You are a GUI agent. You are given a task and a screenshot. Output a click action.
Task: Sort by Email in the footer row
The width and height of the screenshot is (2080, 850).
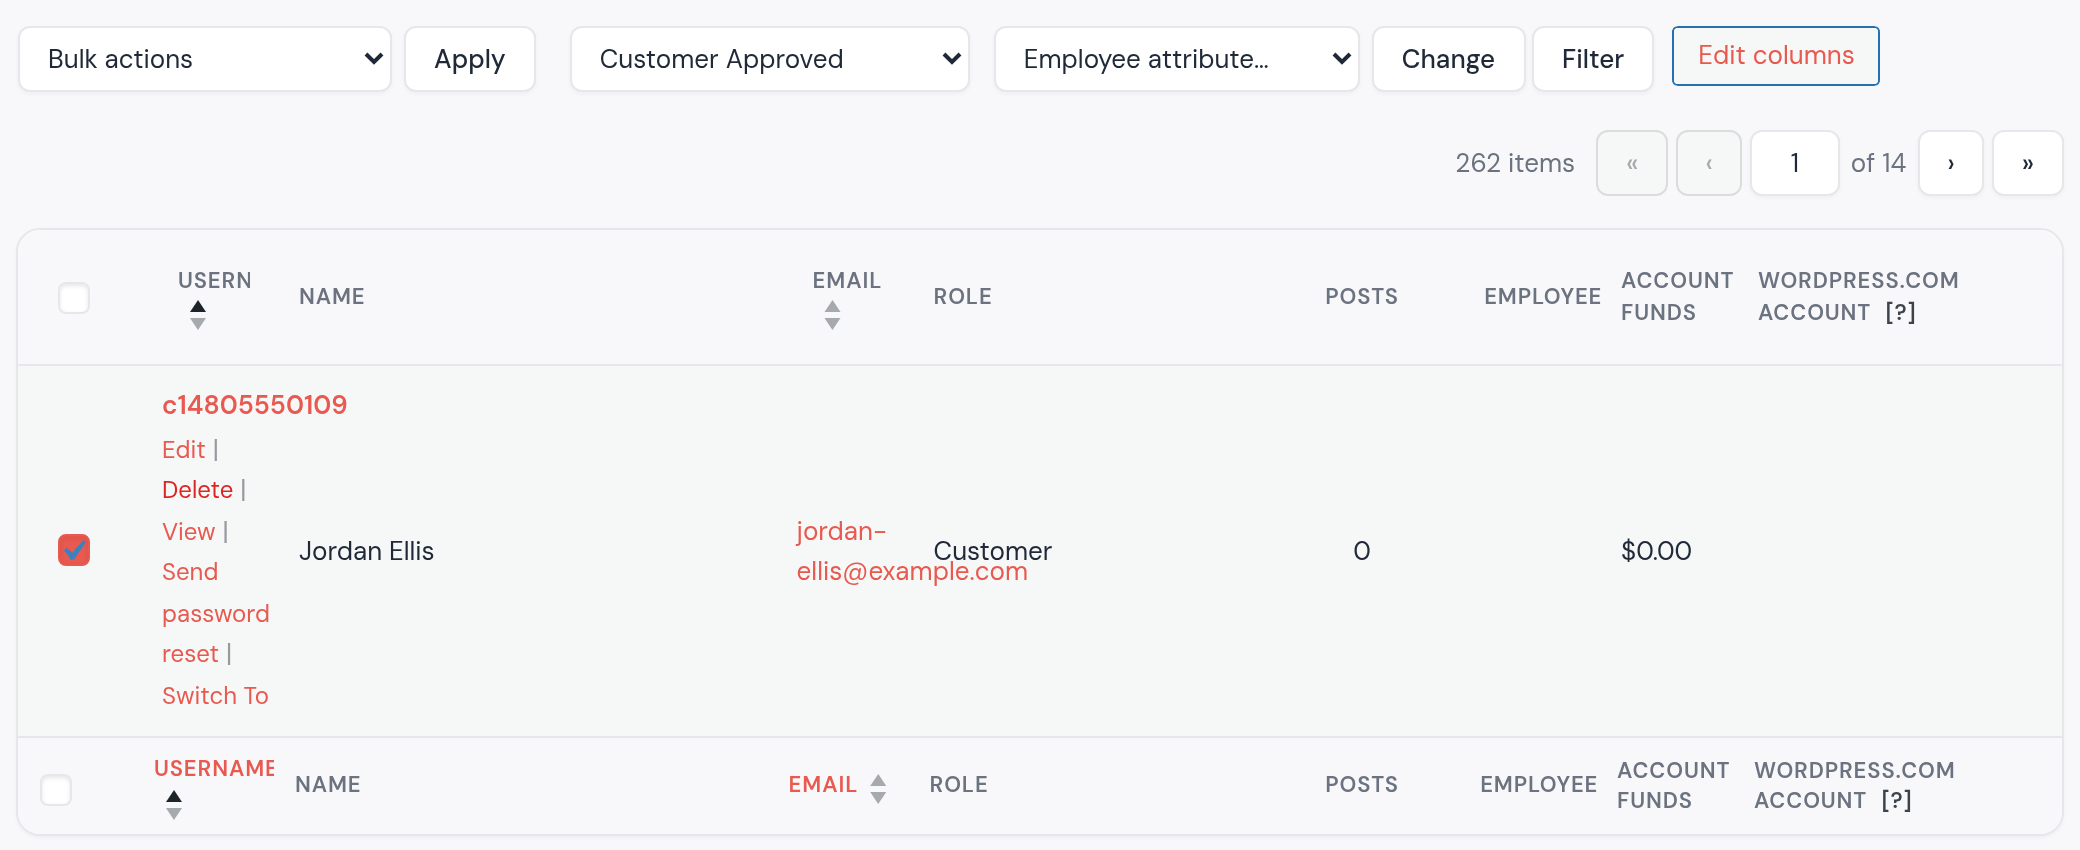pyautogui.click(x=837, y=785)
